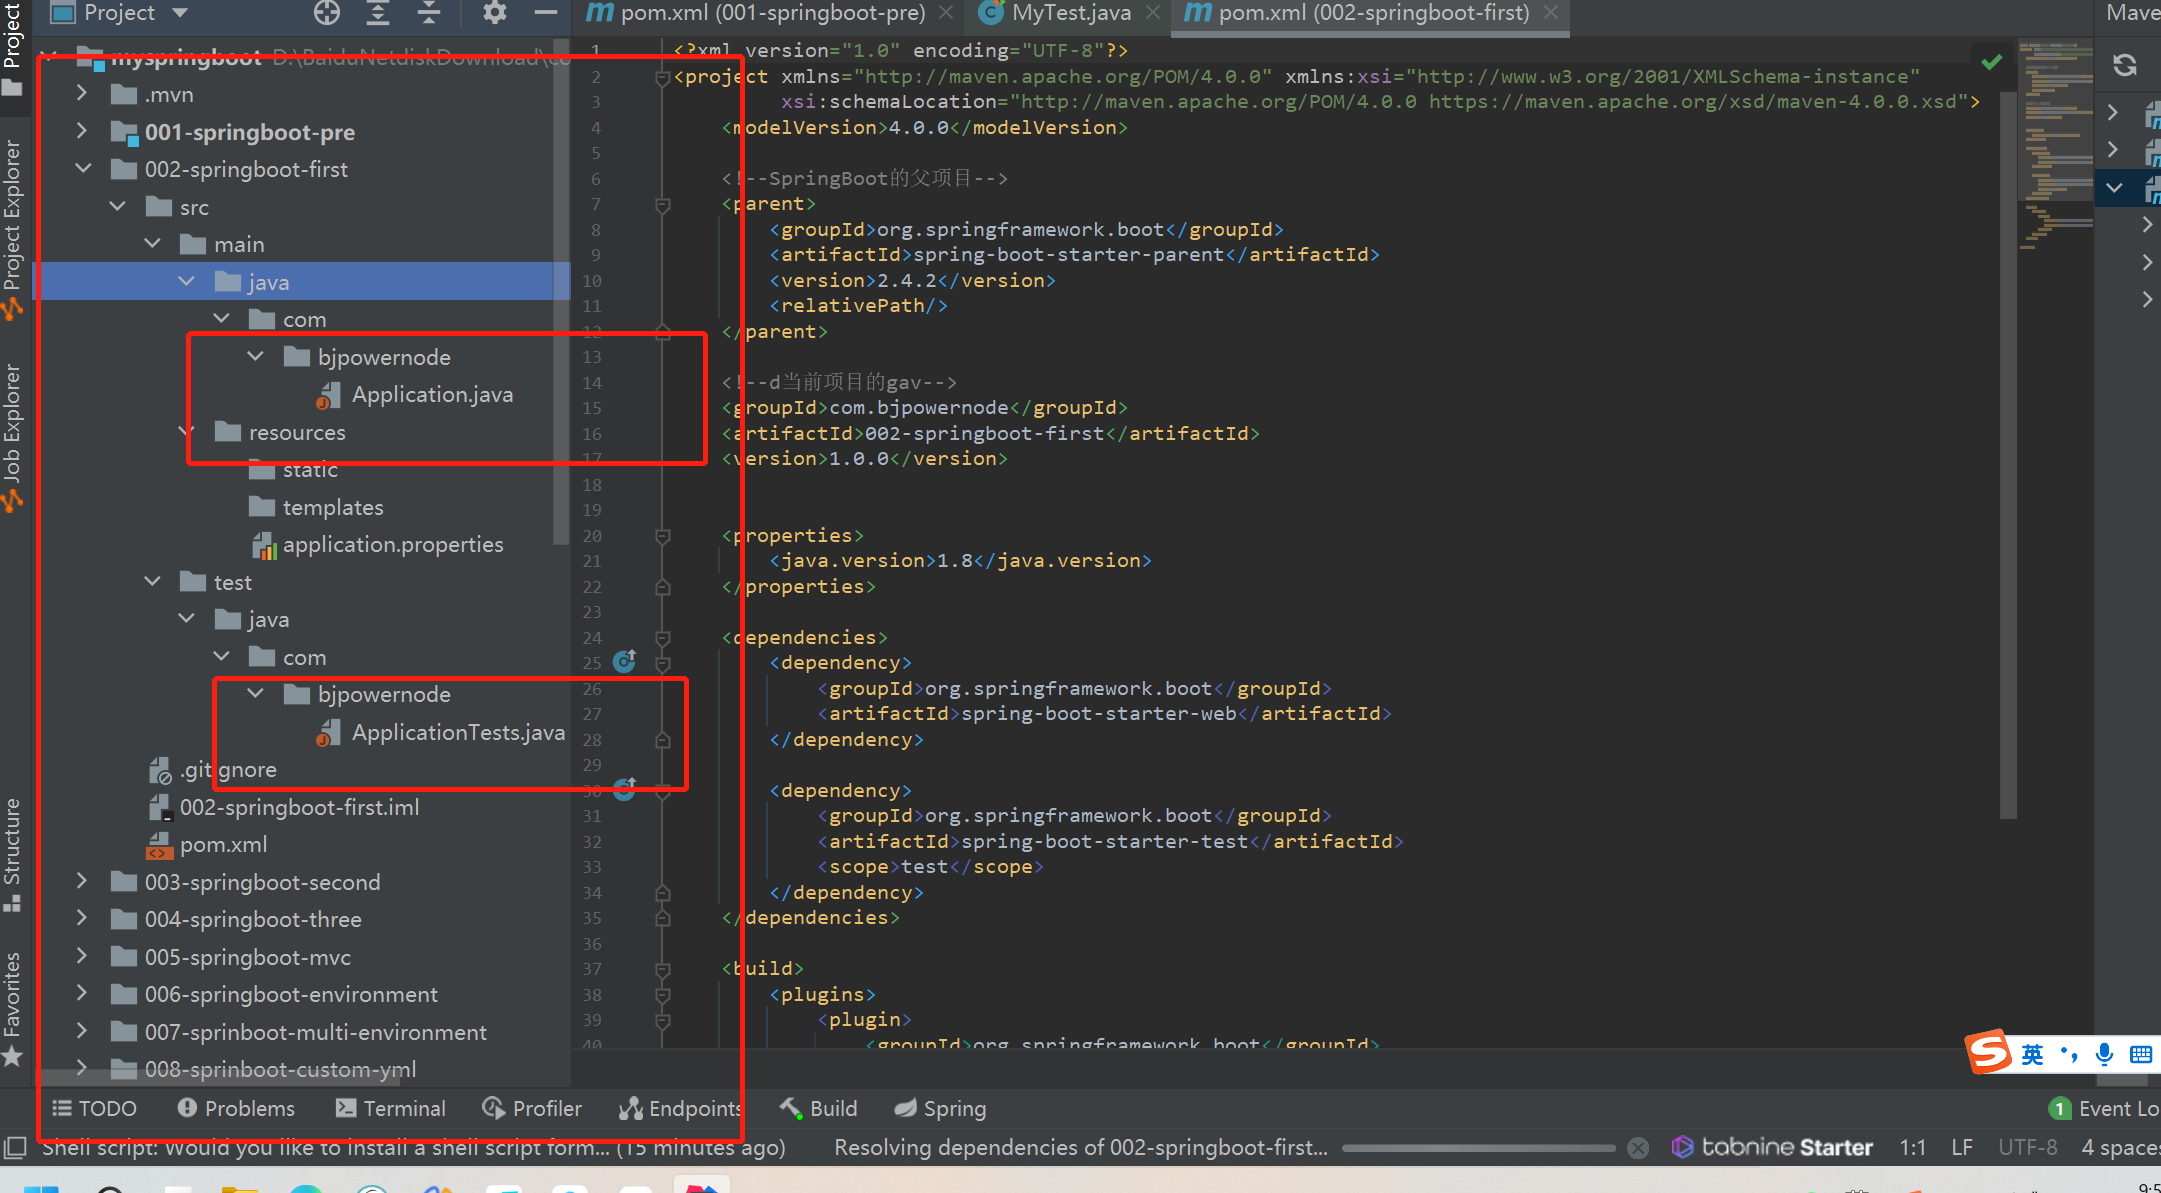Viewport: 2161px width, 1193px height.
Task: Cancel the resolving dependencies progress task
Action: [x=1638, y=1148]
